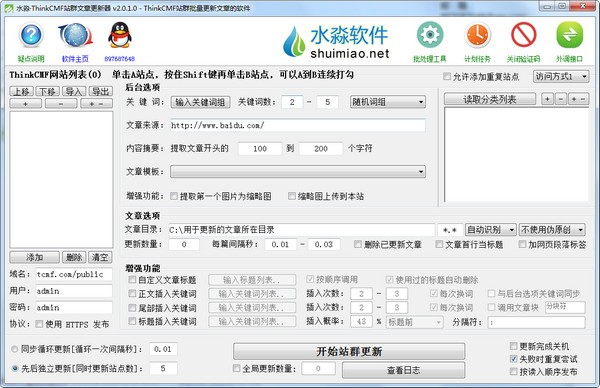This screenshot has height=388, width=600.
Task: Click the 删除 button below site list
Action: pos(74,257)
